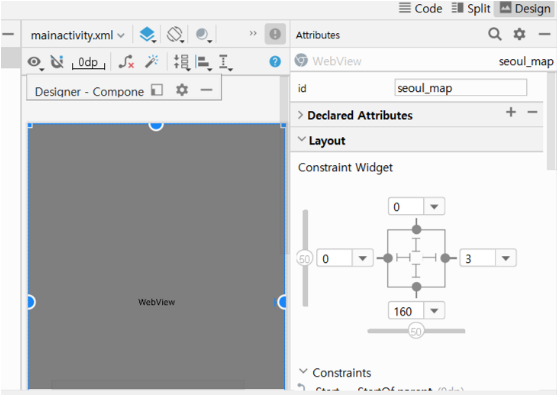Open the blue help question icon

click(x=275, y=62)
